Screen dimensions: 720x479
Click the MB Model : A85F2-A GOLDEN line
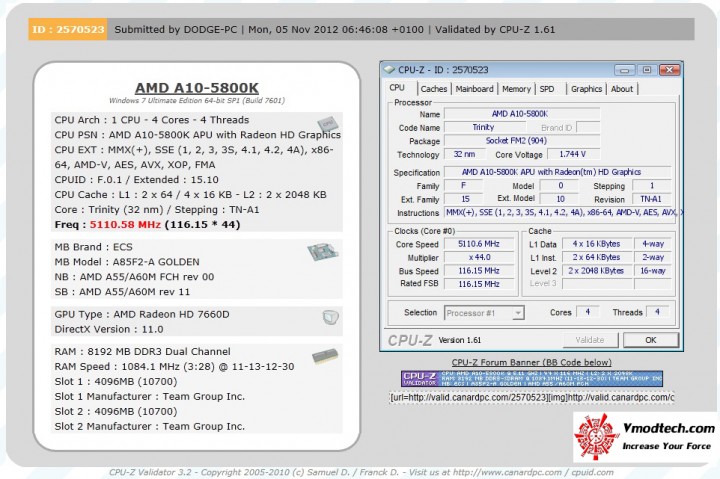[x=127, y=262]
